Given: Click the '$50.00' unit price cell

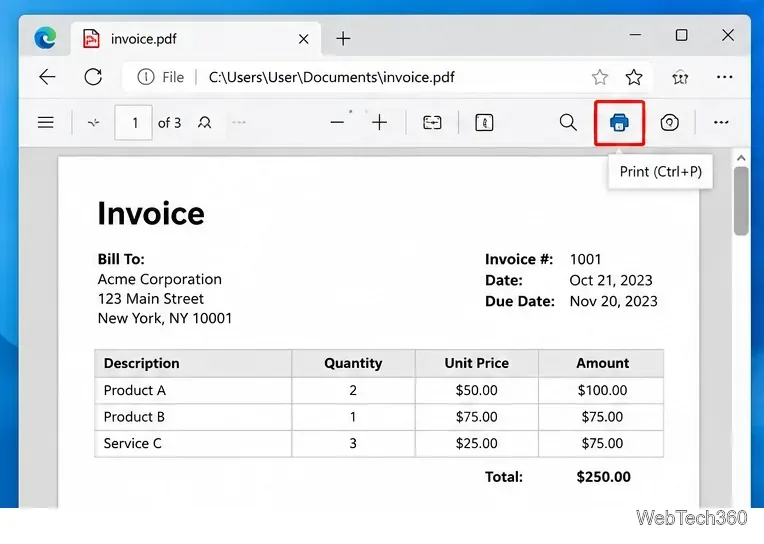Looking at the screenshot, I should click(x=477, y=390).
